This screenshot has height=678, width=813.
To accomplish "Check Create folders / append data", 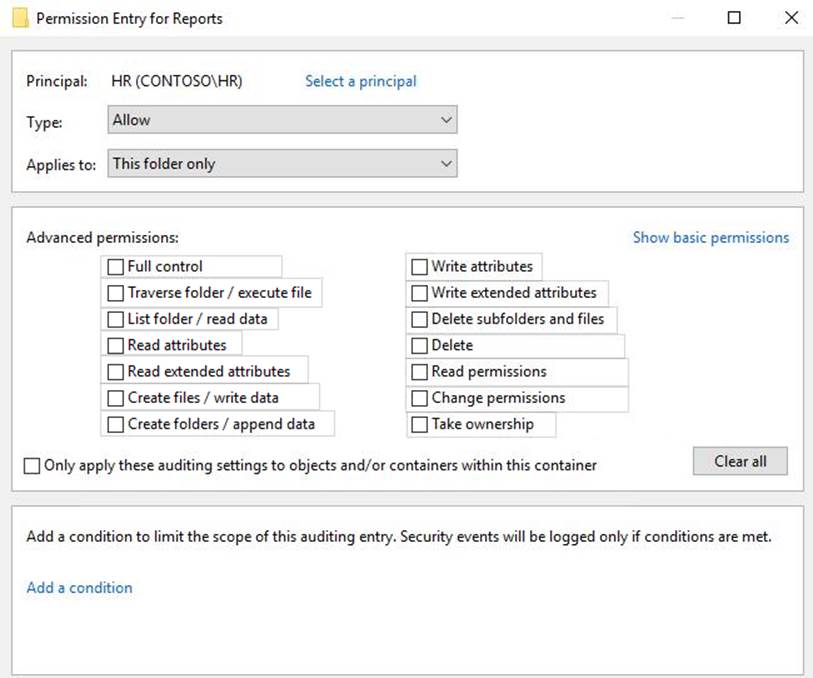I will click(116, 424).
